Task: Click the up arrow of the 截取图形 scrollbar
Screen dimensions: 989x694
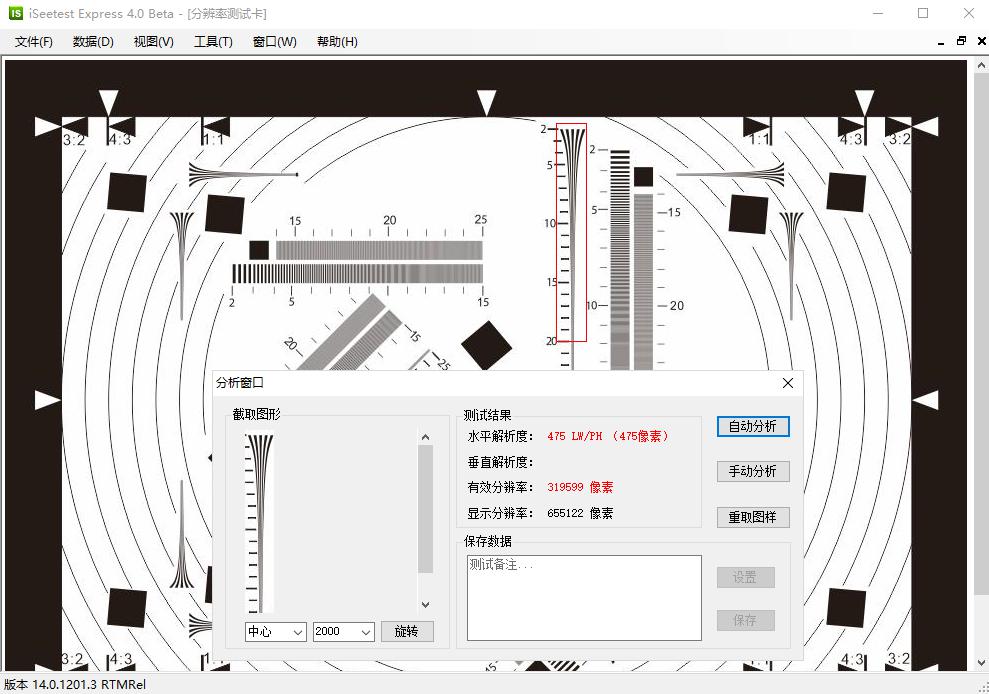Action: (426, 437)
